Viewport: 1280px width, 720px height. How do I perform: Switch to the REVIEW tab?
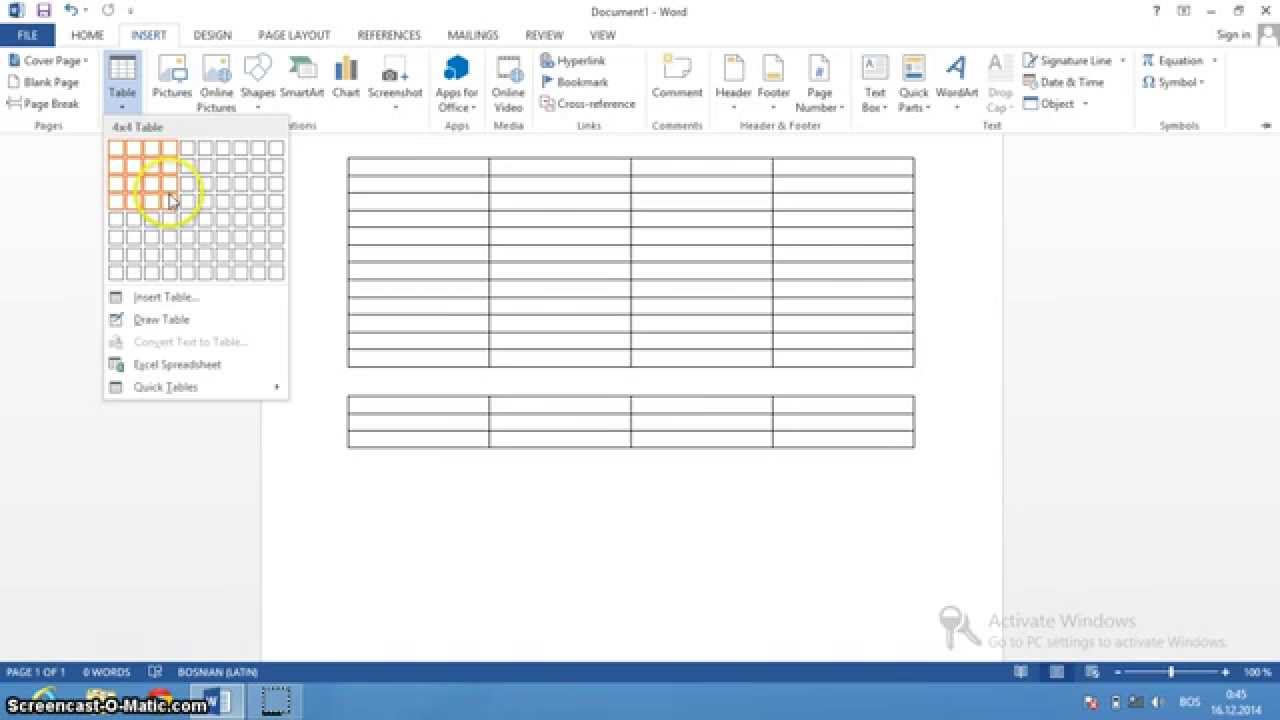pos(544,35)
